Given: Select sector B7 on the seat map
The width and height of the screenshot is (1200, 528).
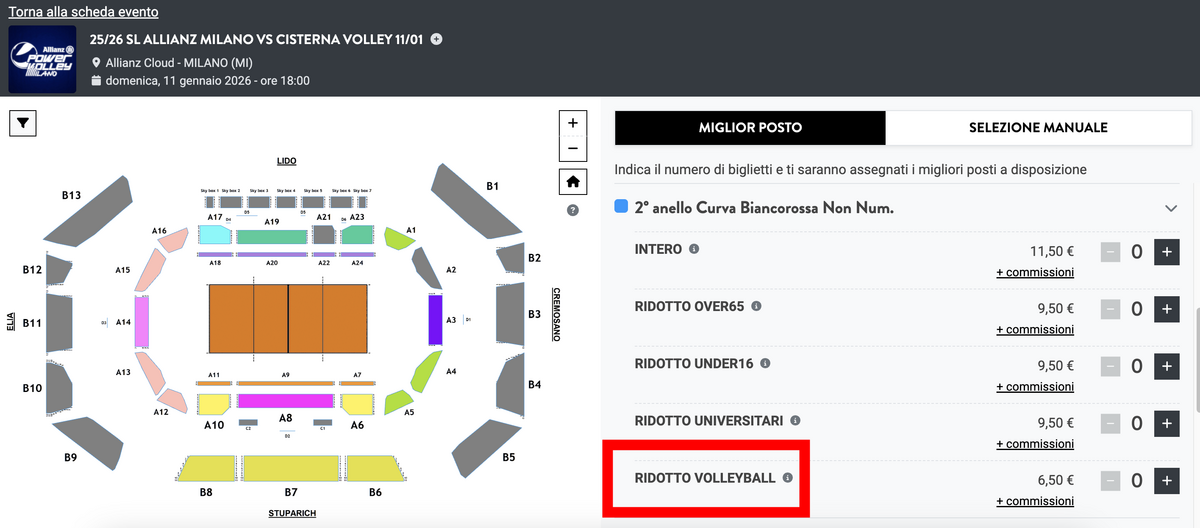Looking at the screenshot, I should [291, 470].
